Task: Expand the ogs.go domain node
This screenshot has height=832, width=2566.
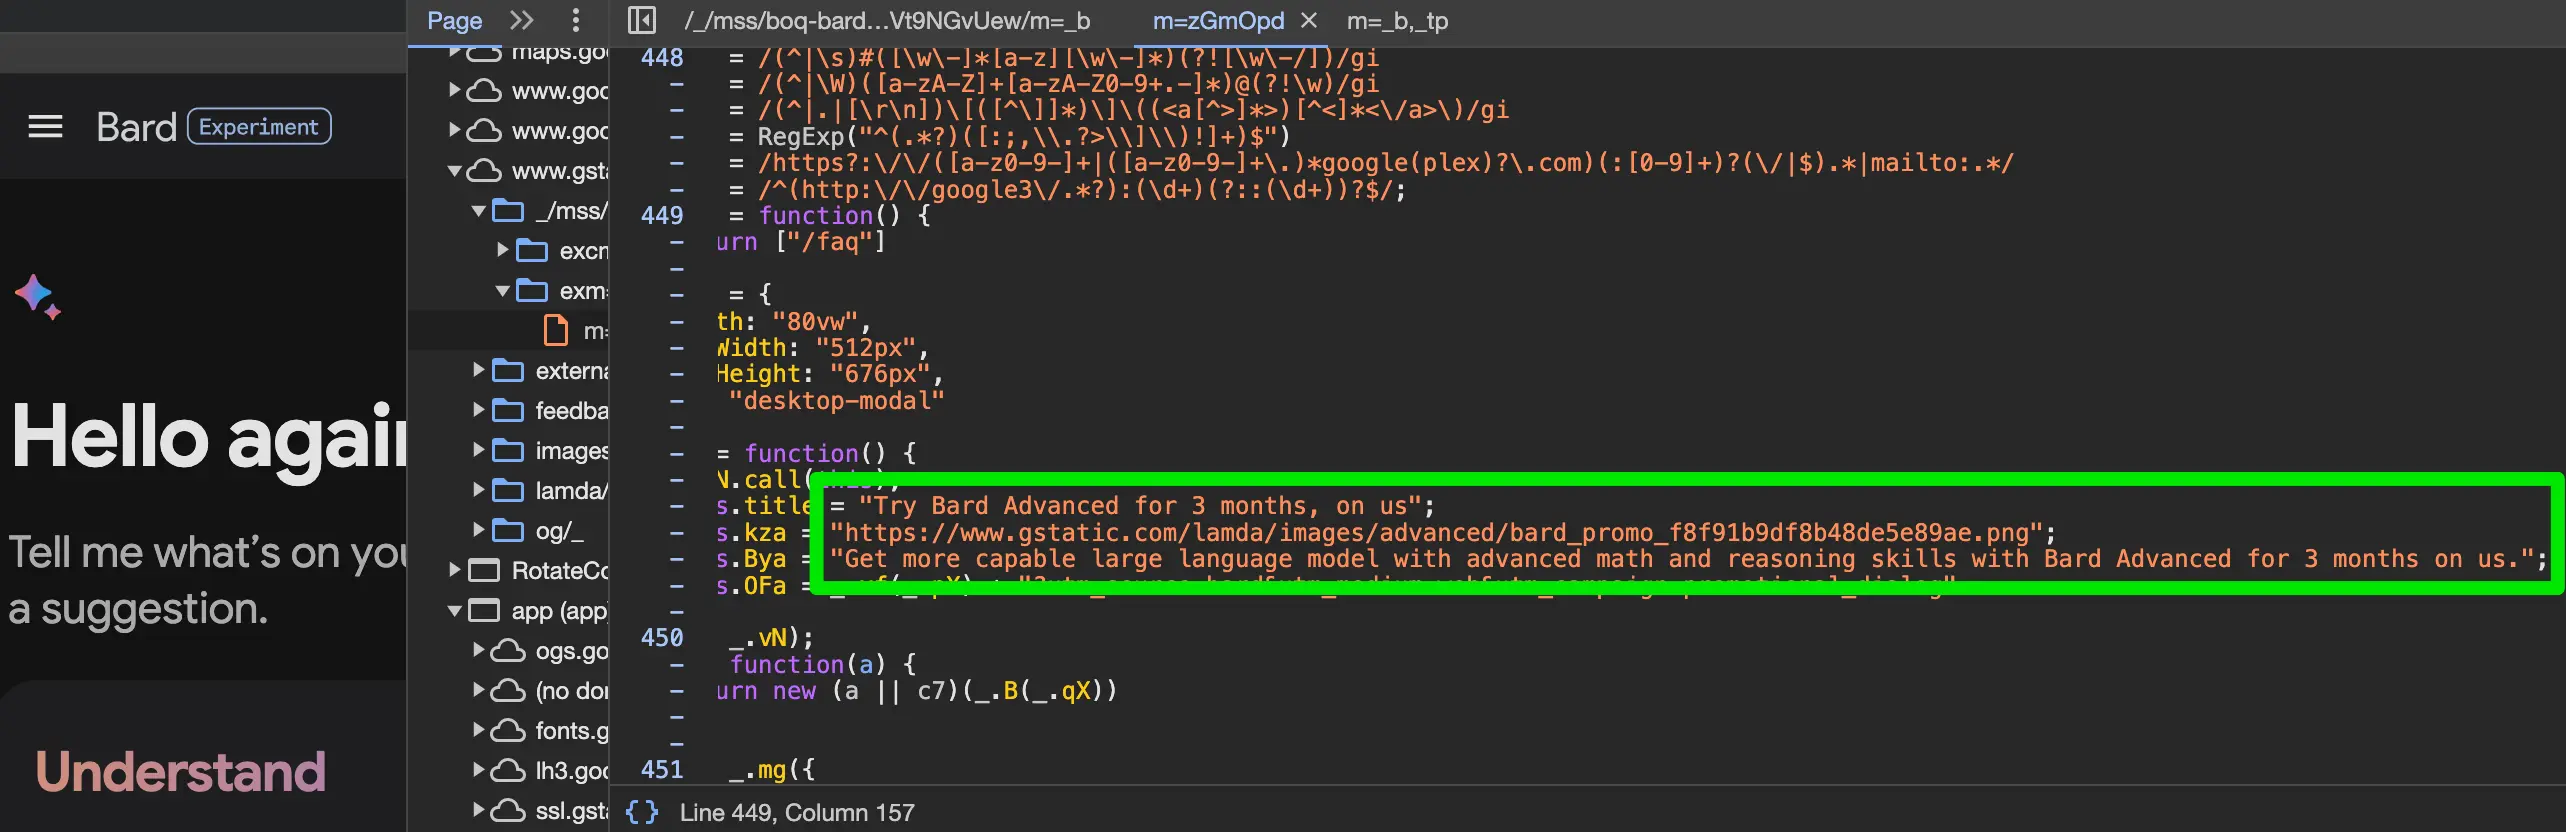Action: (479, 650)
